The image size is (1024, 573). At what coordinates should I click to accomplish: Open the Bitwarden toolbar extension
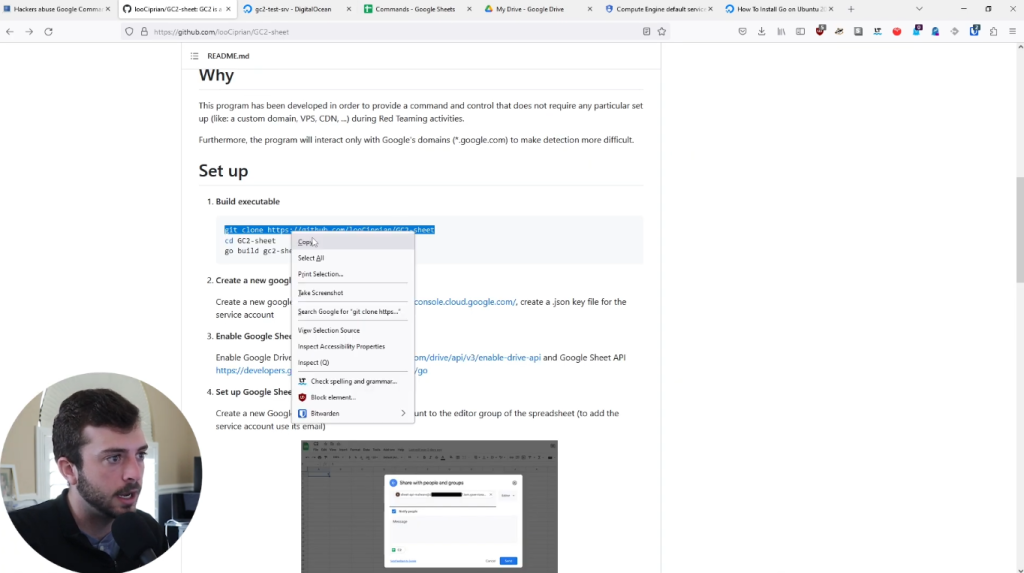[x=974, y=31]
